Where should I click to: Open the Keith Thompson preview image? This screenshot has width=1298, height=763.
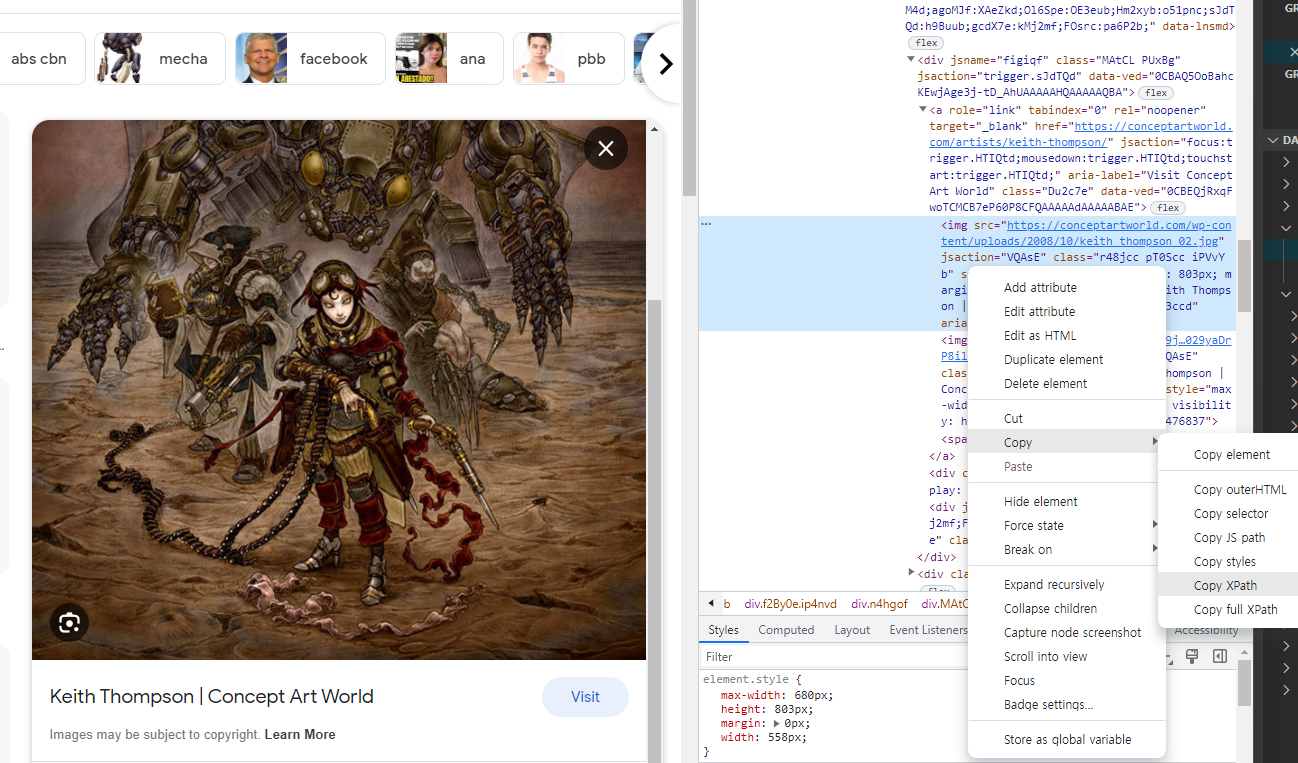(x=339, y=390)
